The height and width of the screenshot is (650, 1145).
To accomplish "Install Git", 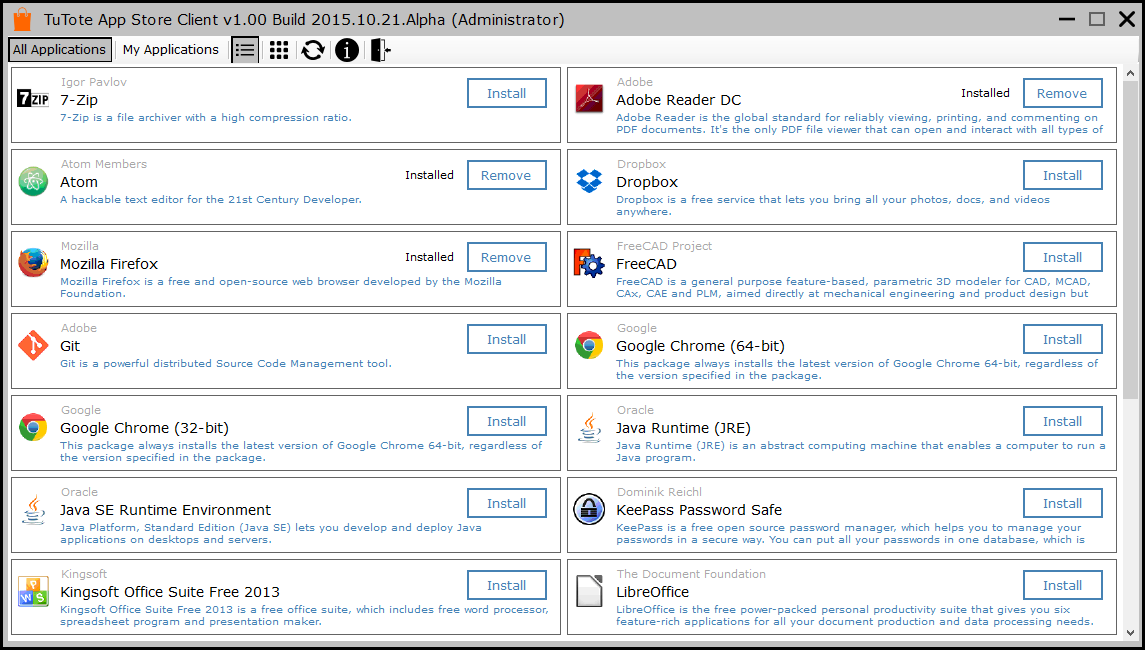I will pos(507,340).
